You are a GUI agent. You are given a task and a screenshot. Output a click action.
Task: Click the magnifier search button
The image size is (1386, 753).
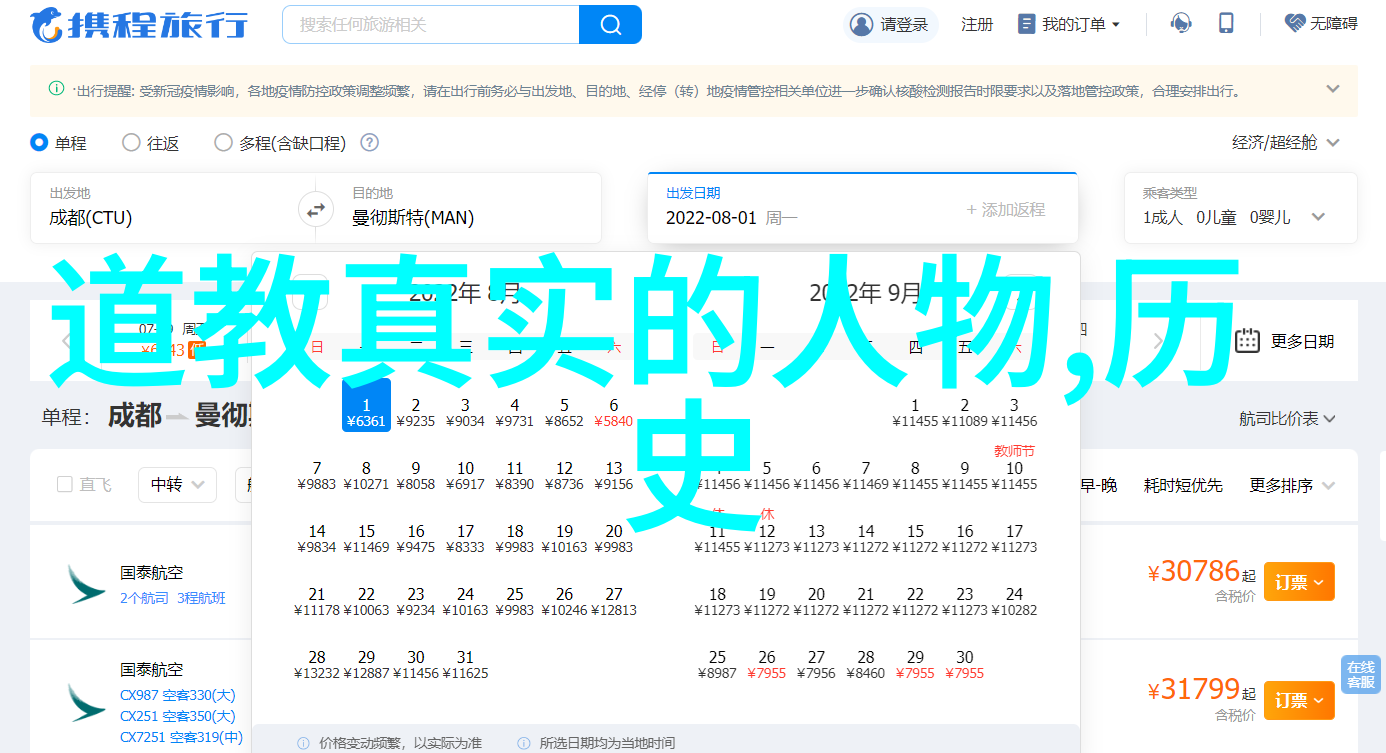click(610, 24)
